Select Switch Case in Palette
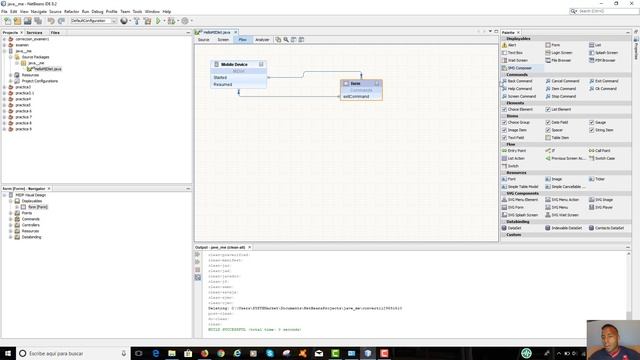The width and height of the screenshot is (640, 360). pos(602,158)
